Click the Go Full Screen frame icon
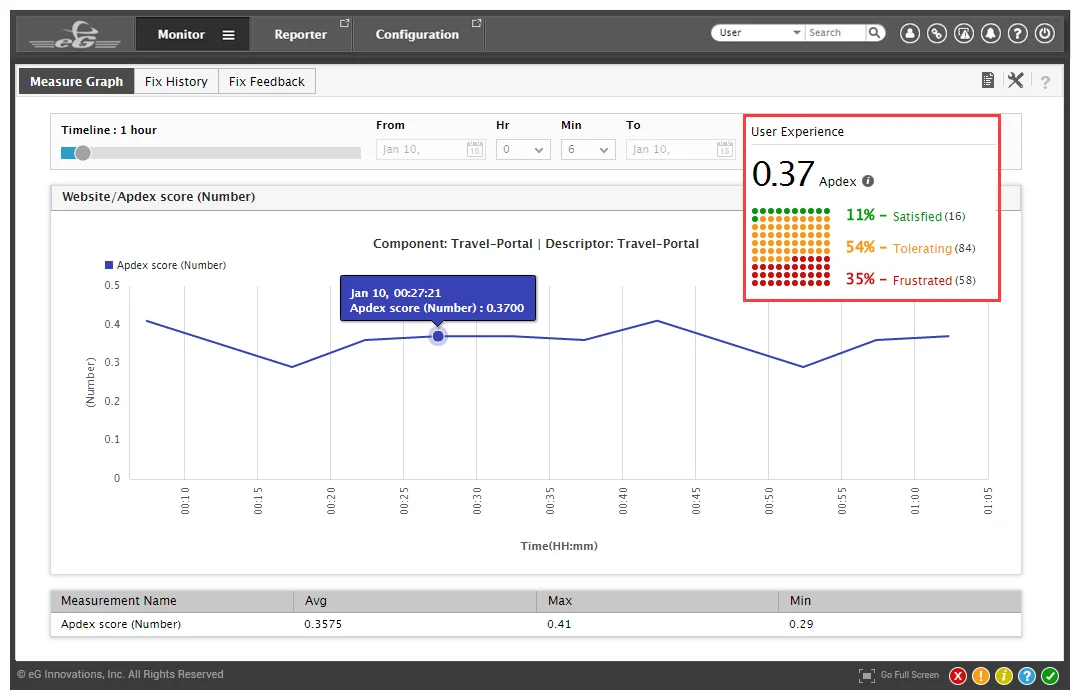1080x700 pixels. [x=866, y=675]
